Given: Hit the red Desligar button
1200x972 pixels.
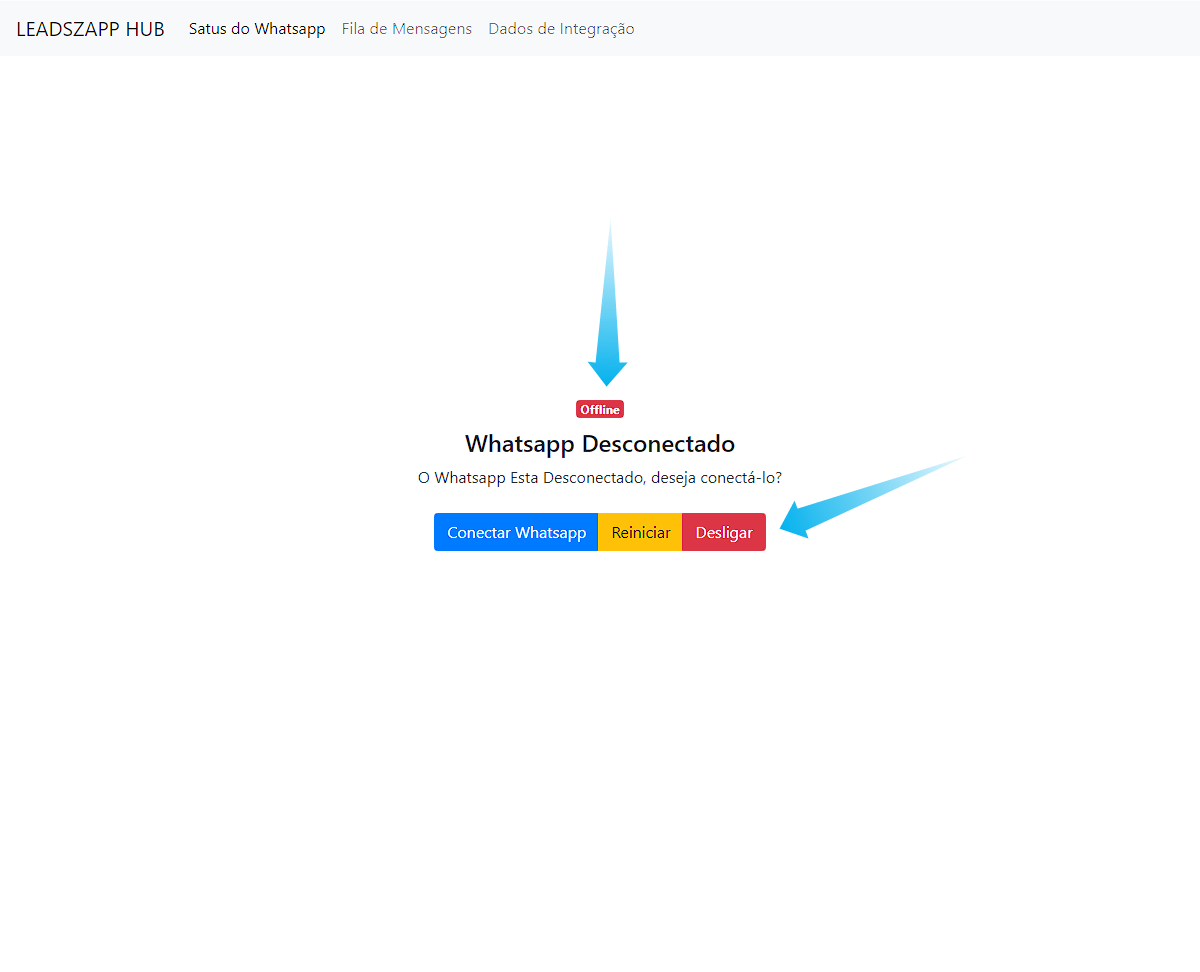Looking at the screenshot, I should click(x=724, y=533).
